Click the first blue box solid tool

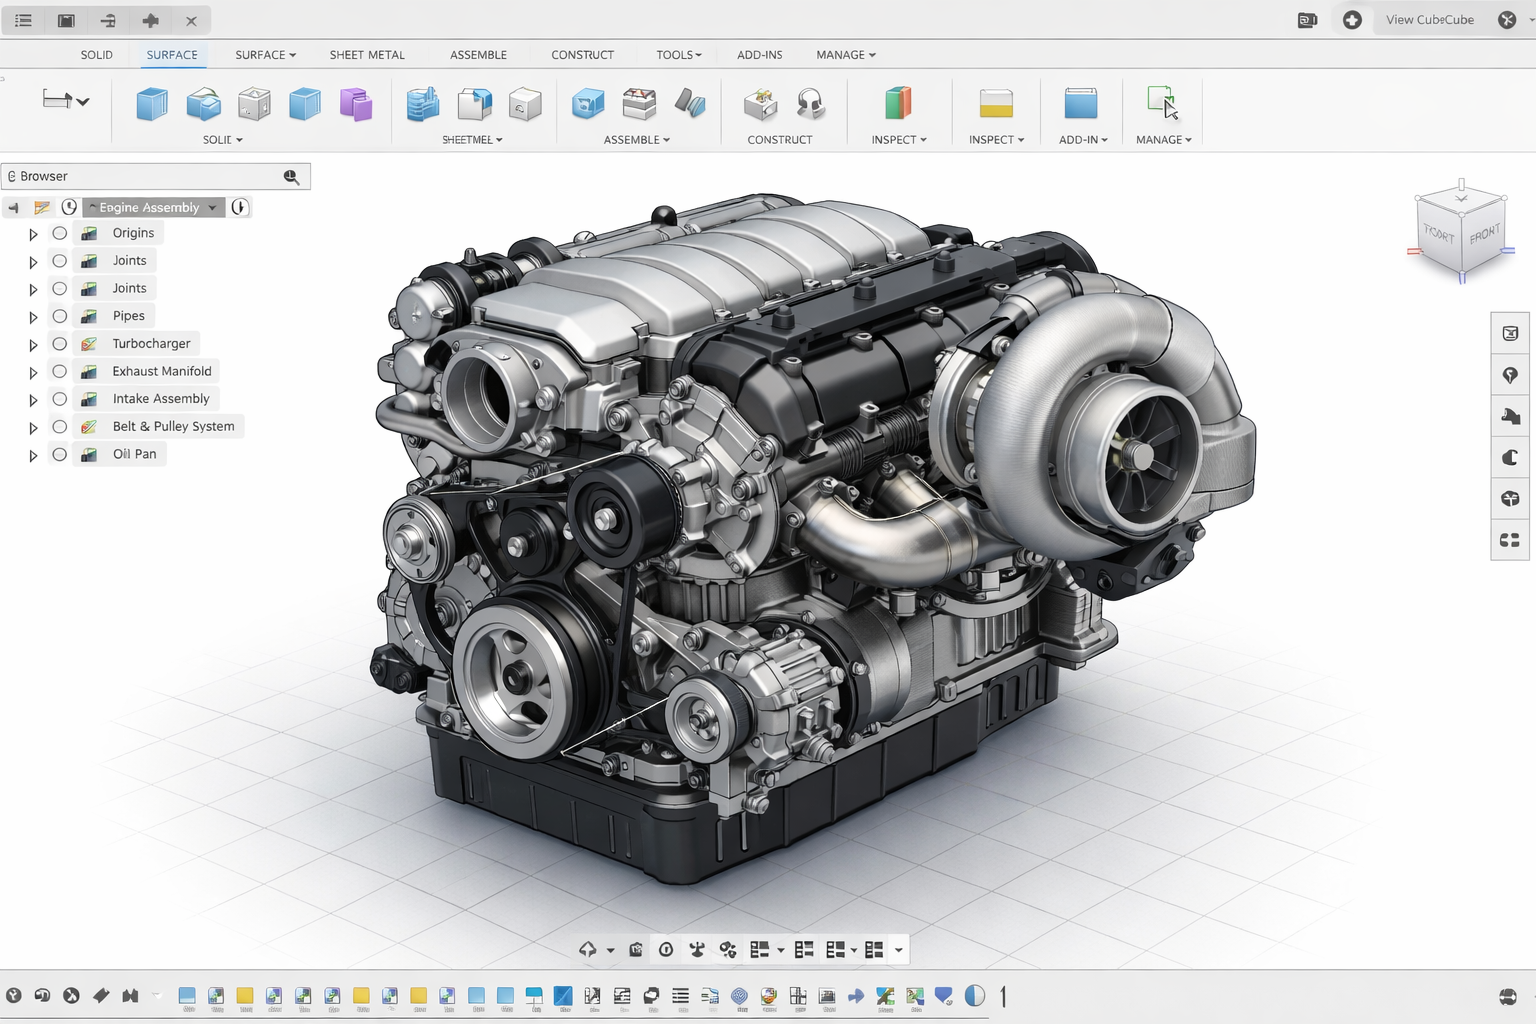point(152,103)
